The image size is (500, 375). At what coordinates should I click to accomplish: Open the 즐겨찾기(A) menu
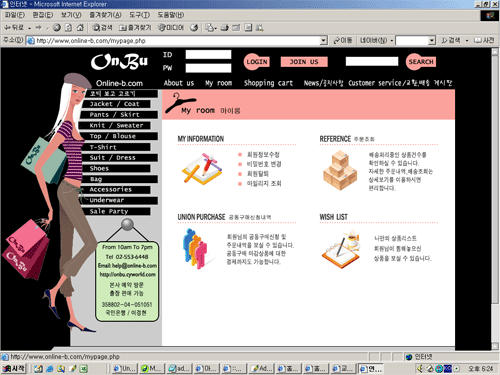point(105,15)
